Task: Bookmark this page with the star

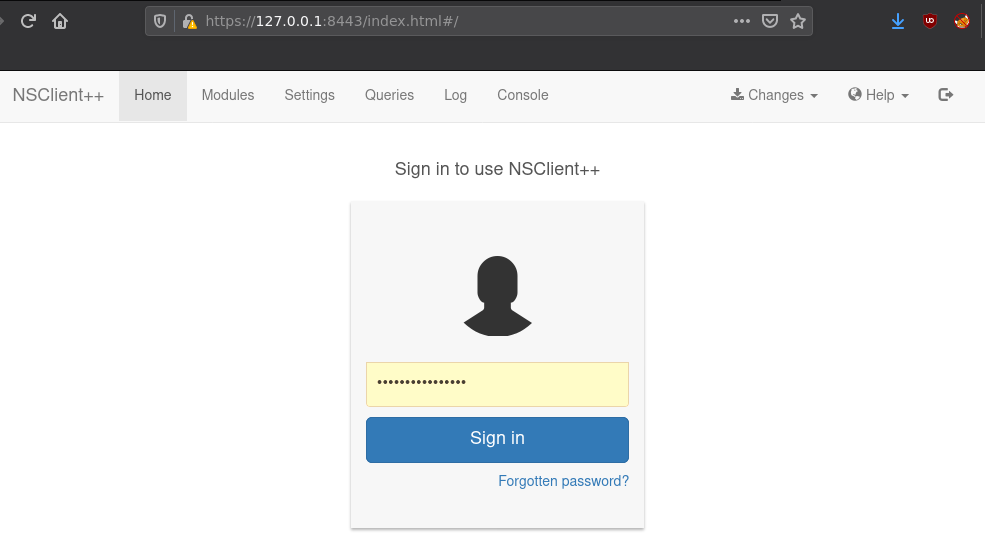Action: point(797,21)
